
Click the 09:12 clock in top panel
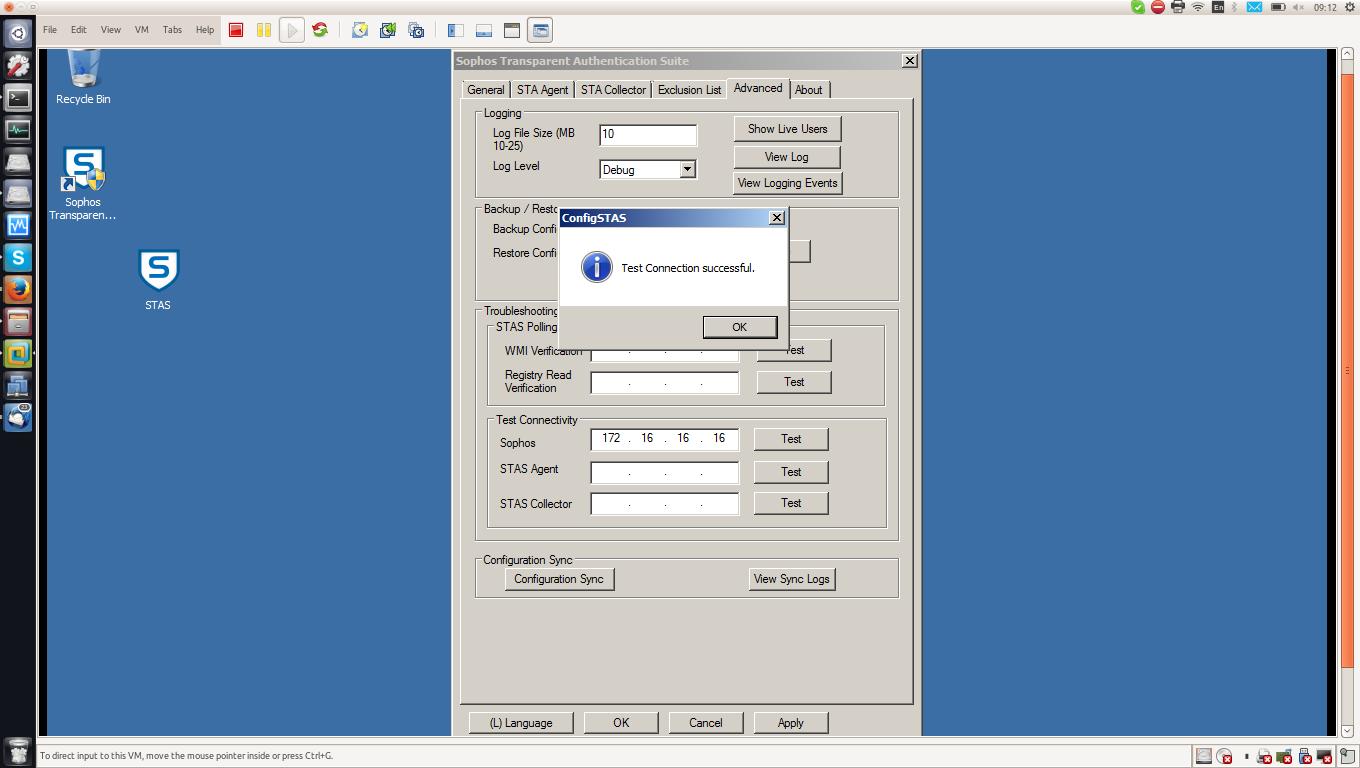[x=1325, y=7]
